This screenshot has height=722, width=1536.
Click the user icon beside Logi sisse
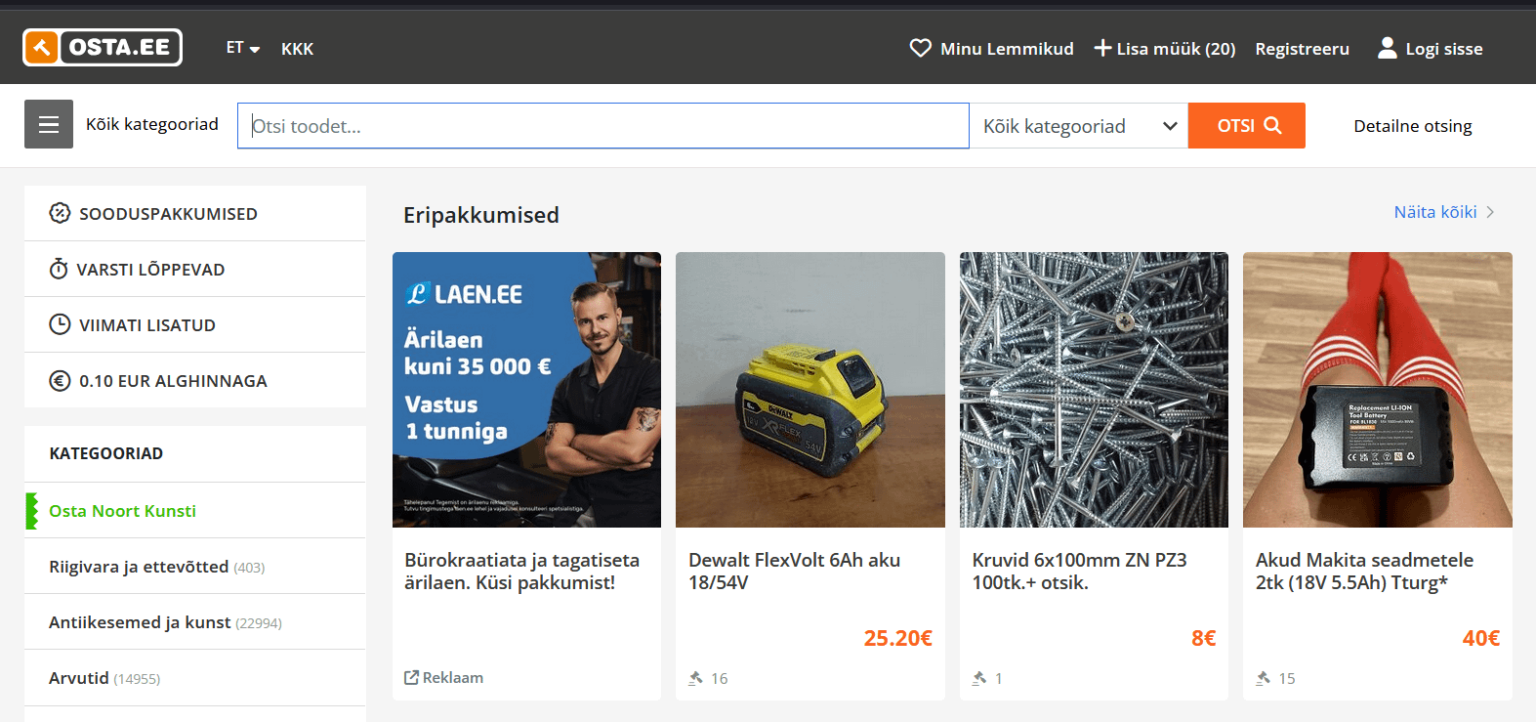click(x=1387, y=48)
